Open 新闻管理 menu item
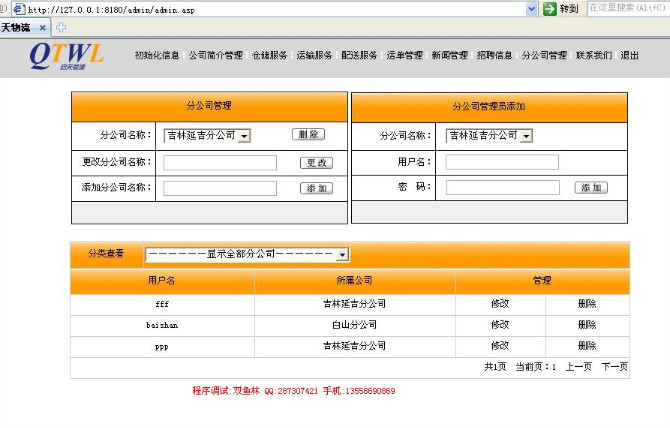 (x=450, y=55)
